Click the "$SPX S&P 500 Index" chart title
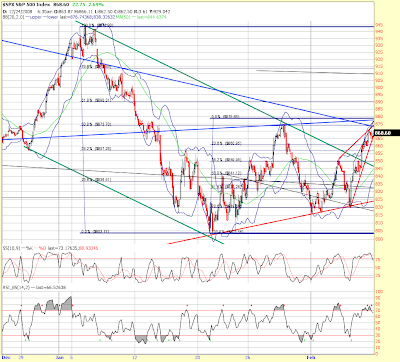This screenshot has width=400, height=362. click(25, 5)
